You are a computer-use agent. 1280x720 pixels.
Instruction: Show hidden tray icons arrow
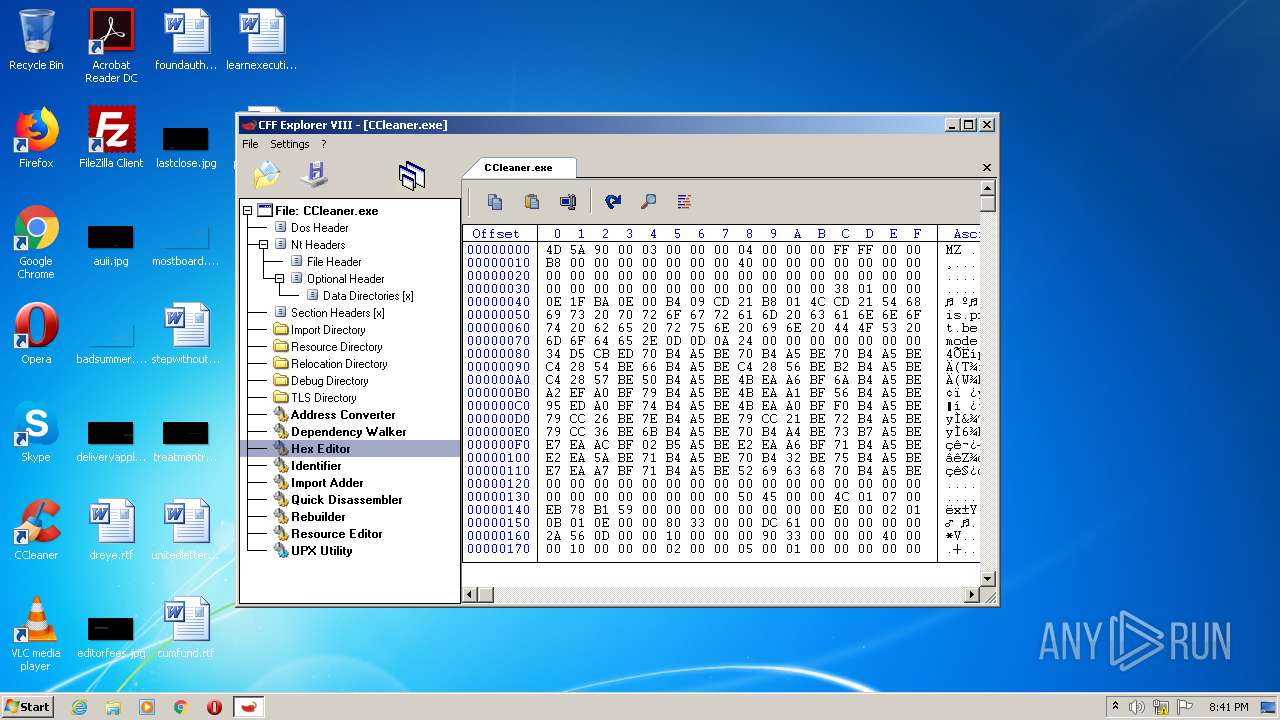tap(1115, 707)
